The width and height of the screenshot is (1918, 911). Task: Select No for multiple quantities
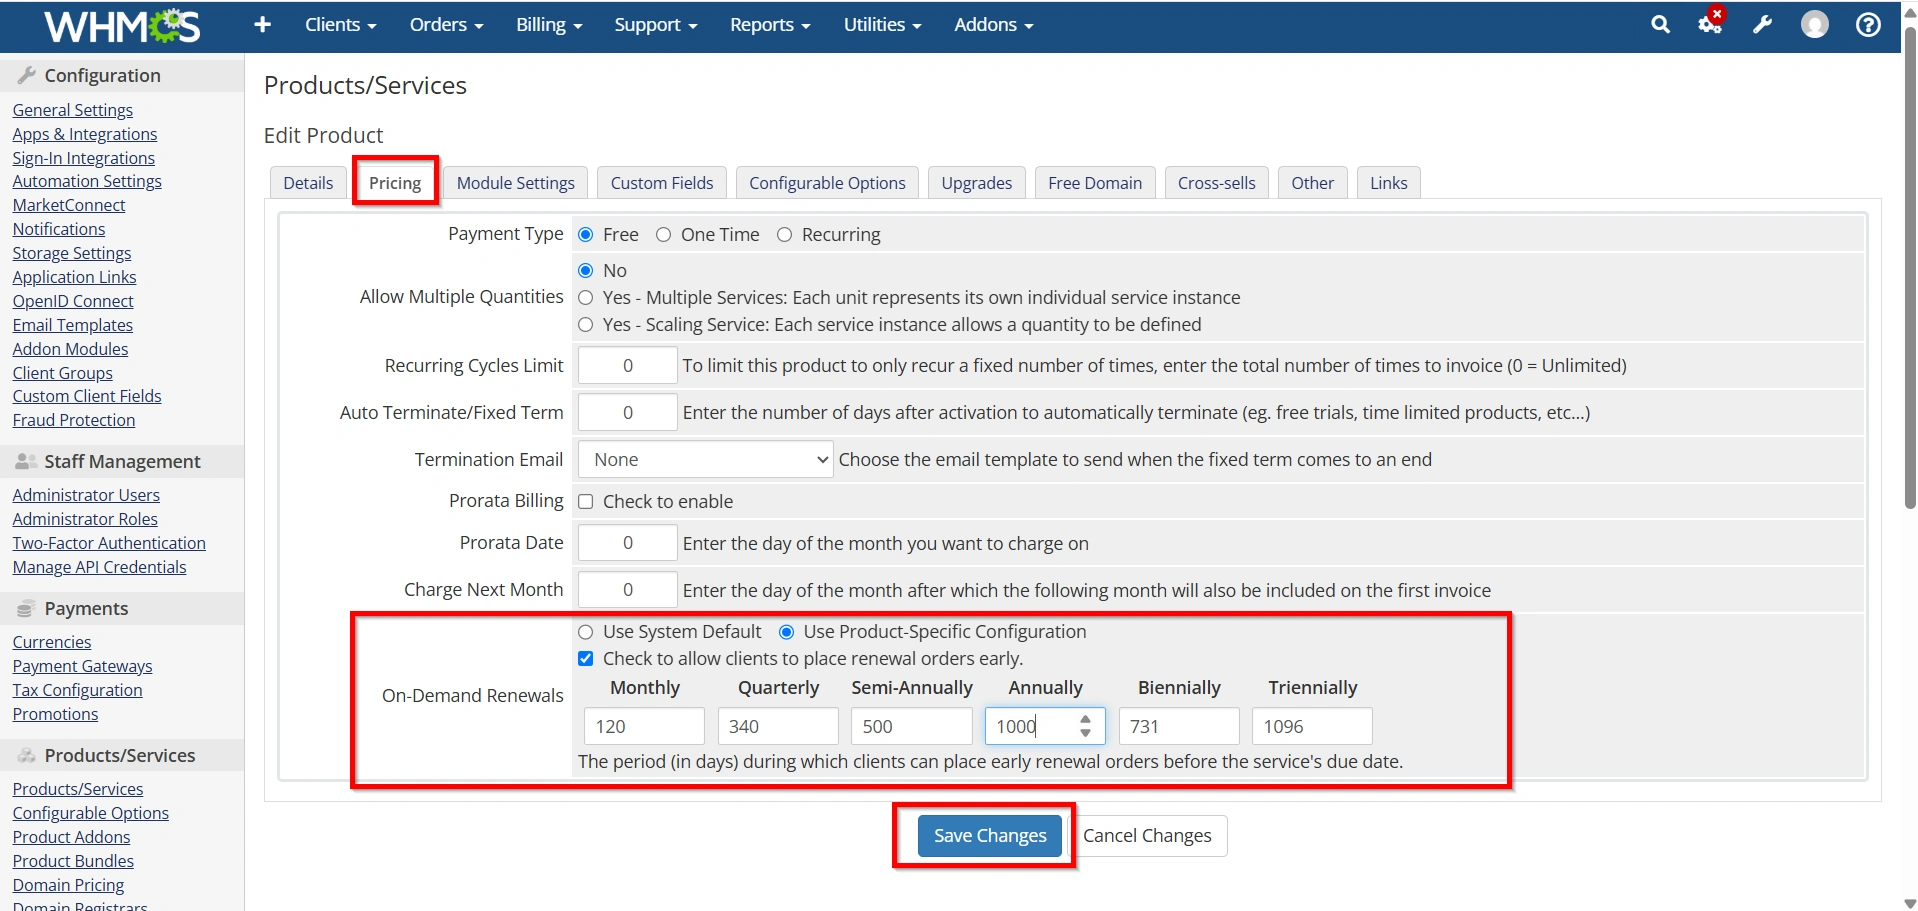point(586,271)
